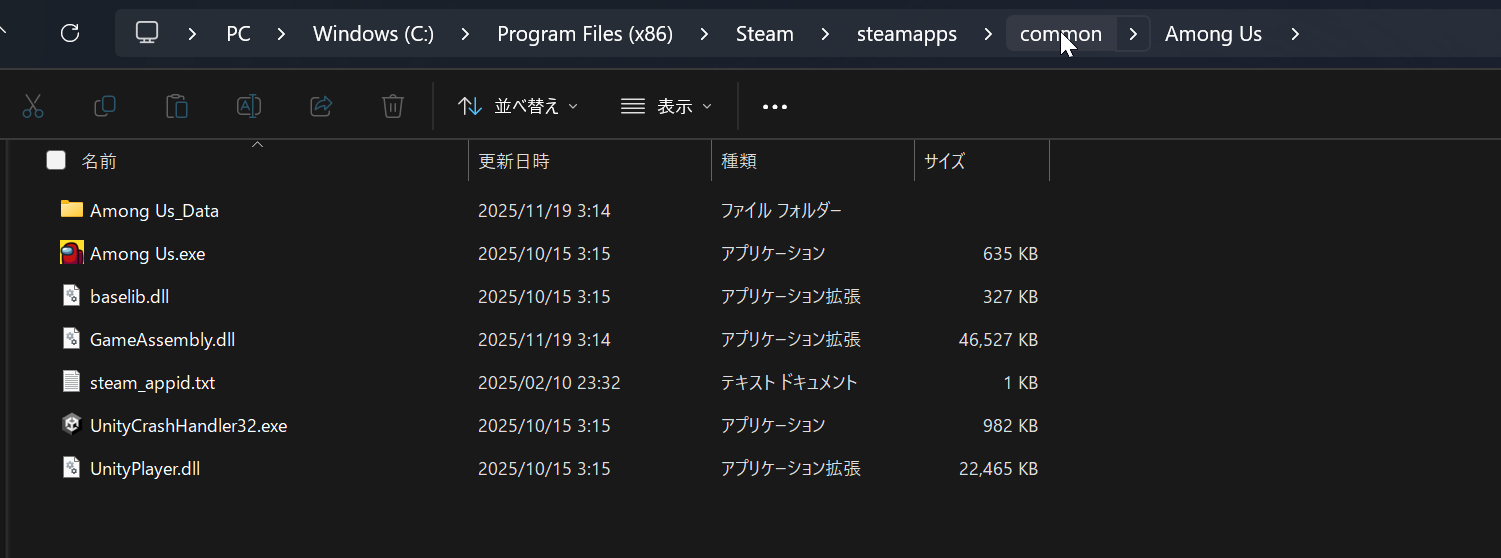Click the Delete trash icon
1501x558 pixels.
(x=393, y=106)
